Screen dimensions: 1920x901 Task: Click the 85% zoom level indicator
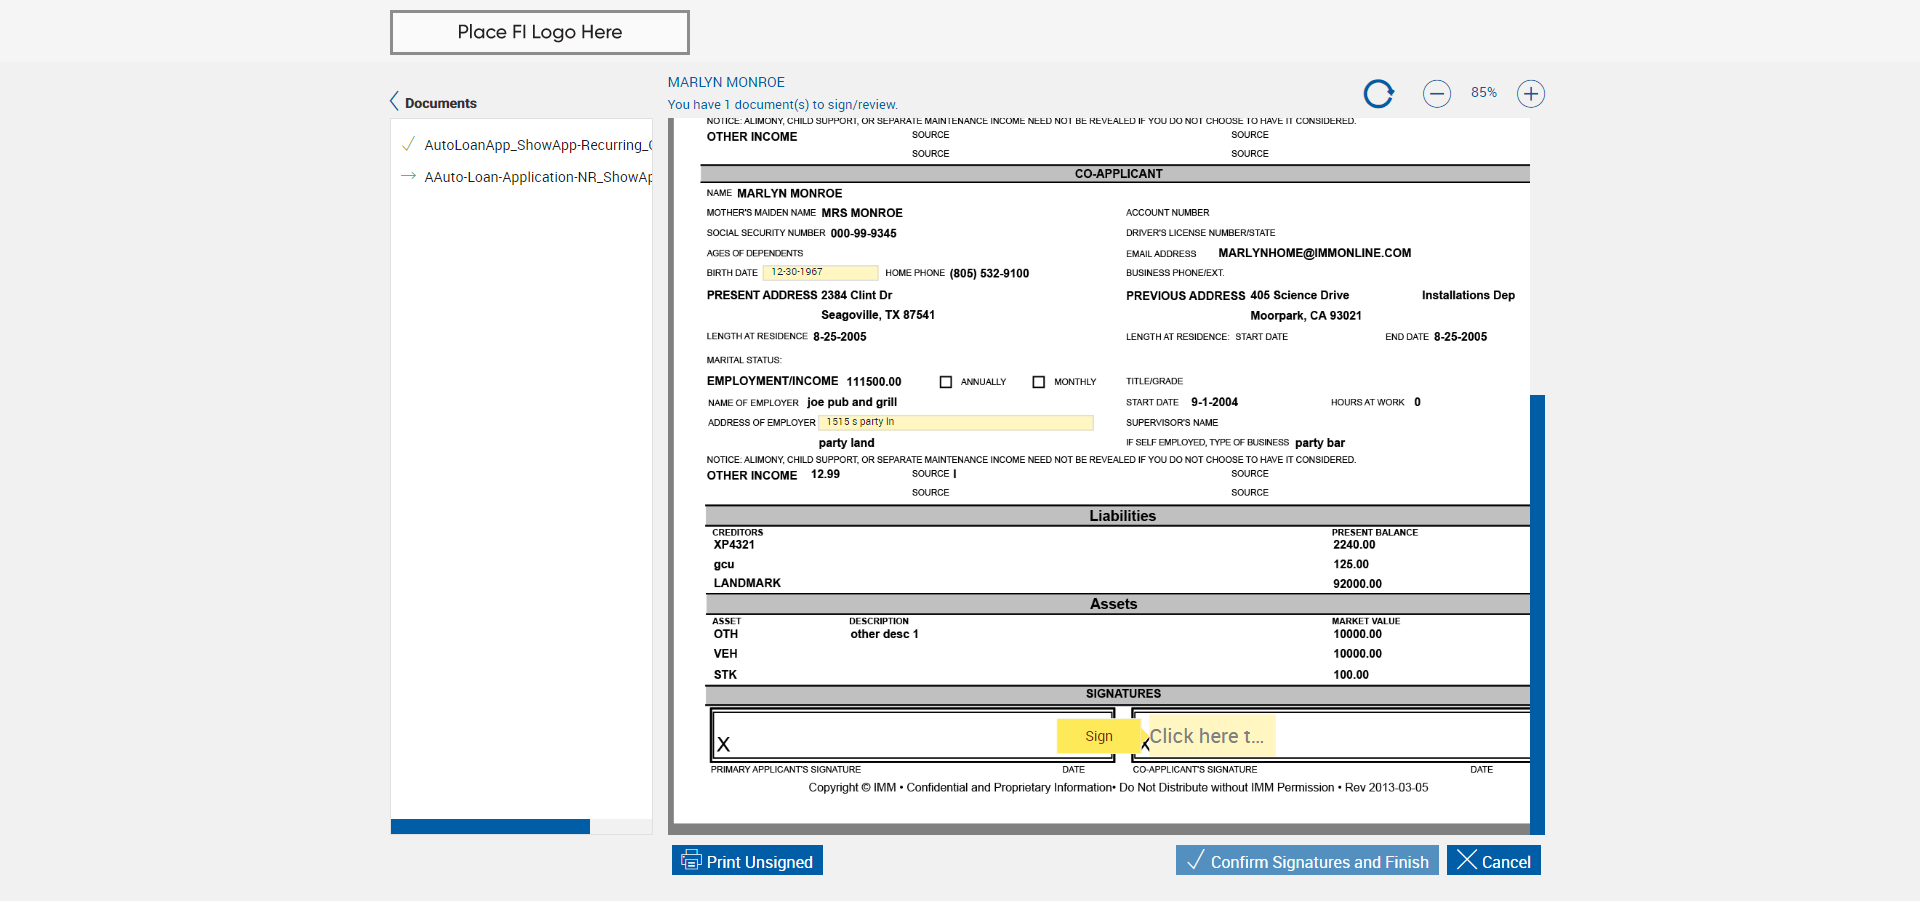click(1484, 93)
